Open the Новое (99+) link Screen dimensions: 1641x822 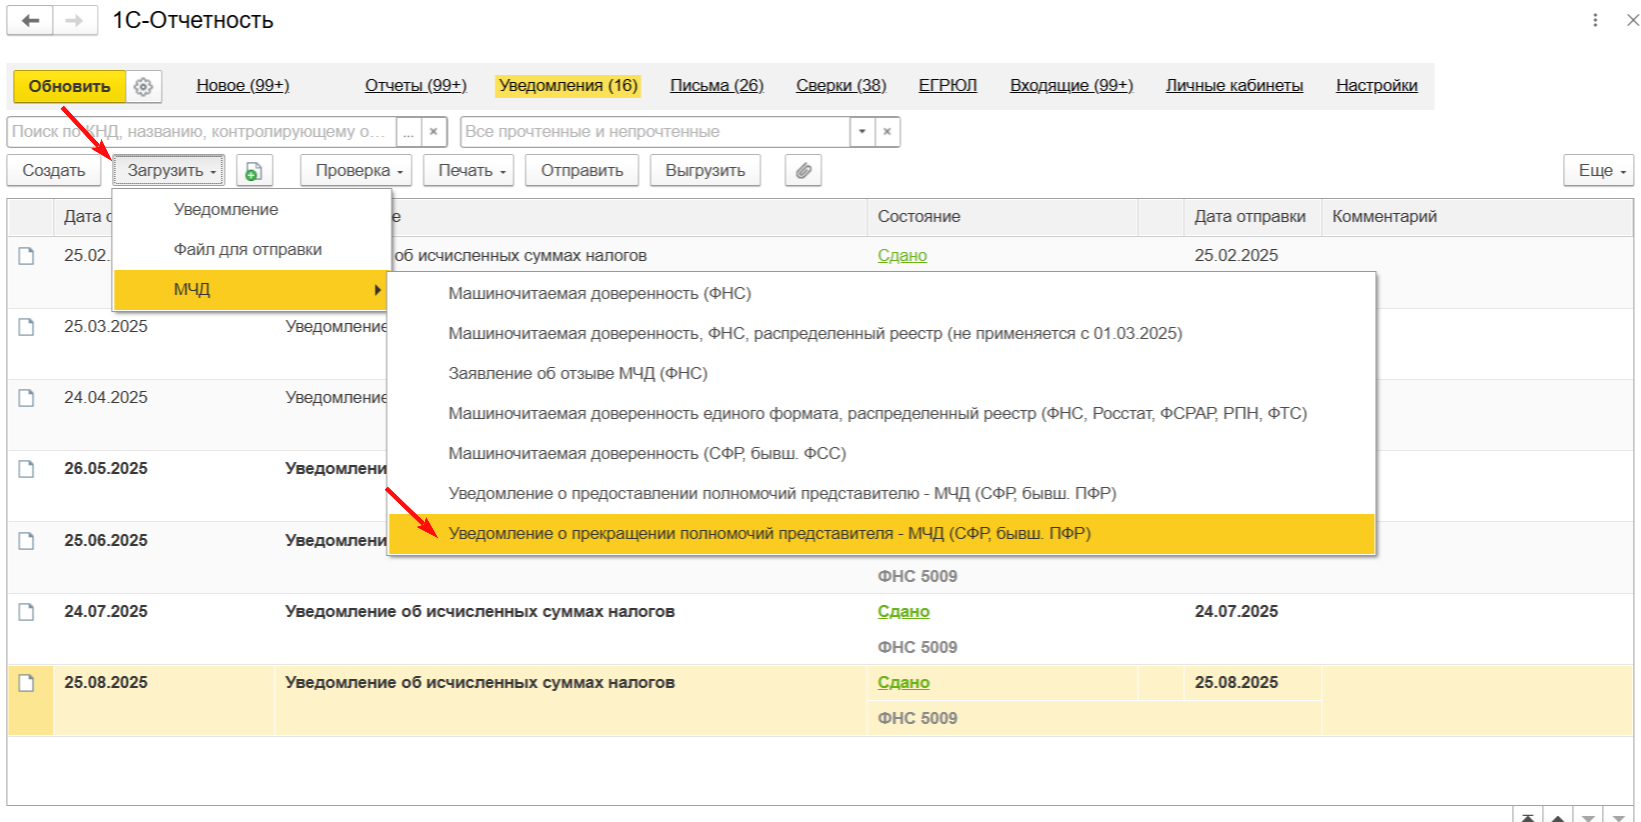[x=243, y=86]
